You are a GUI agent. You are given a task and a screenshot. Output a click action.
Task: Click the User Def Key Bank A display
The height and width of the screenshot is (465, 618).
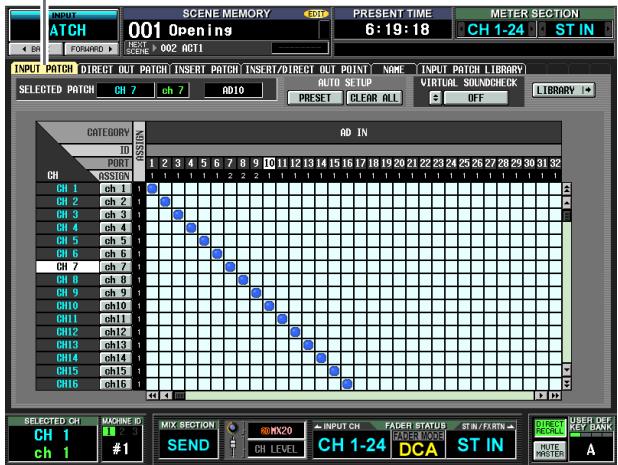590,449
